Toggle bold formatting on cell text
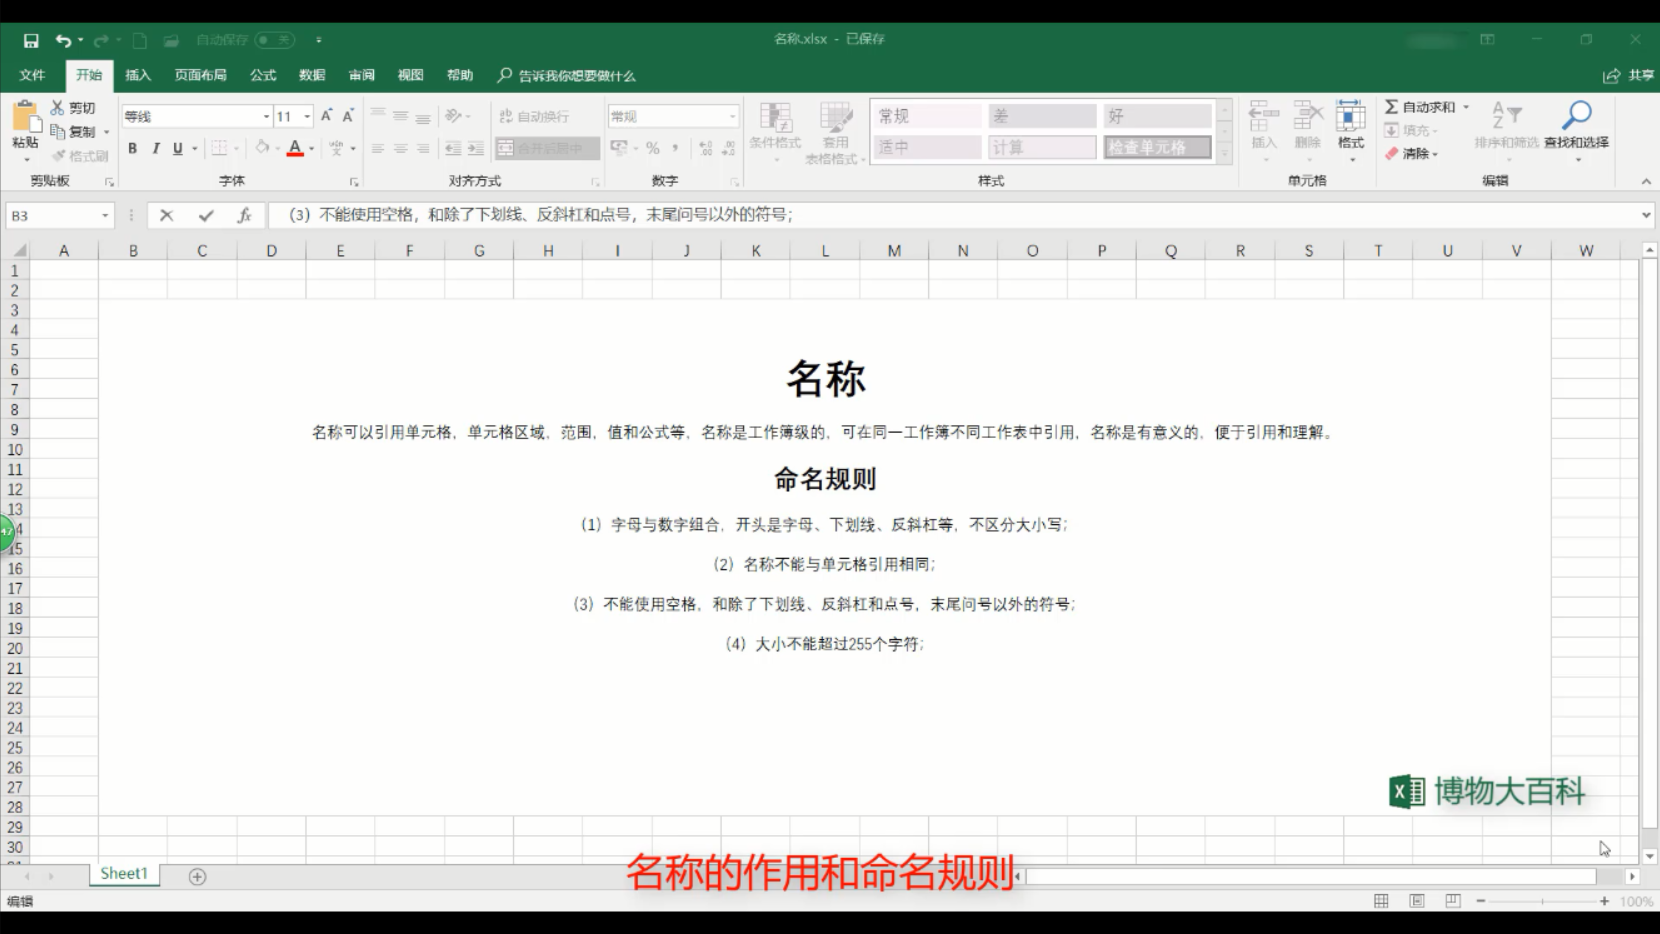Screen dimensions: 1660x934 (131, 148)
